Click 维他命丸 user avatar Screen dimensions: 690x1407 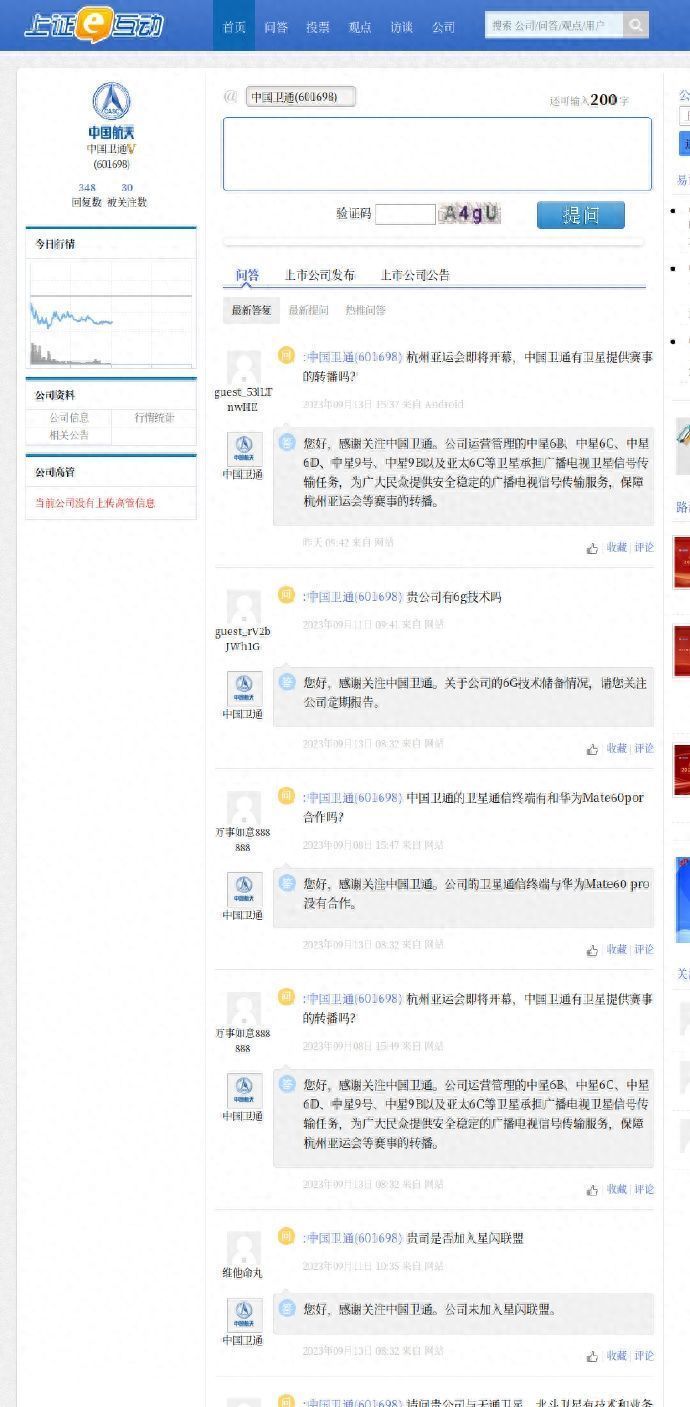243,1248
